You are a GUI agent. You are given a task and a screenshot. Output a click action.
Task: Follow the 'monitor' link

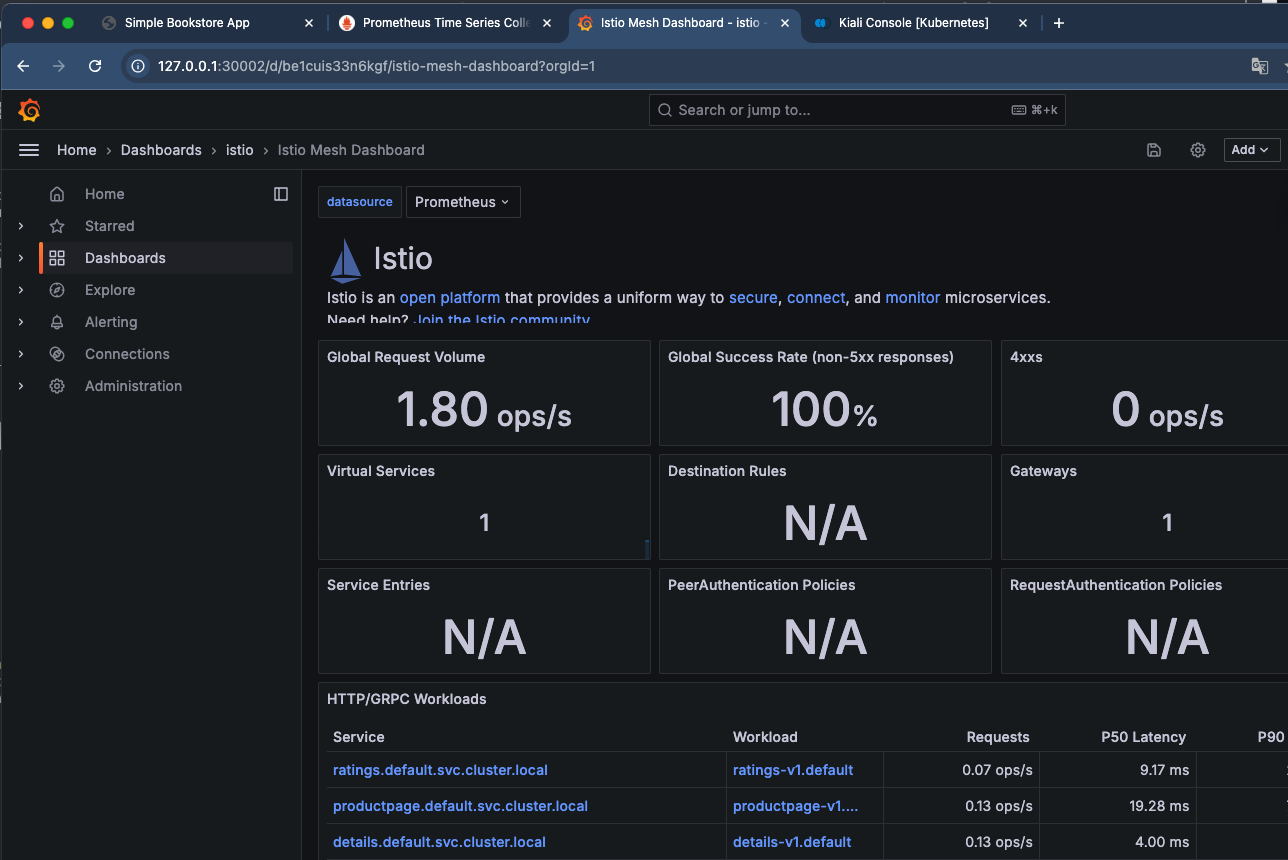pos(913,298)
